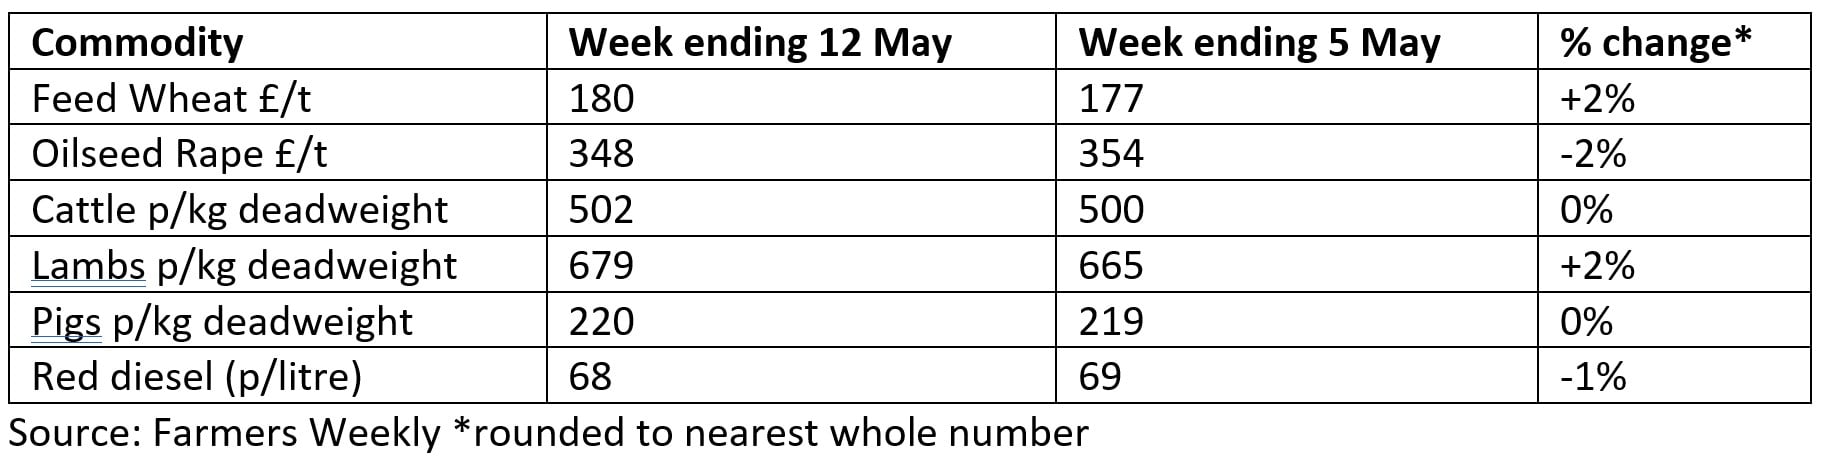Click the underlined Pigs word

[66, 322]
